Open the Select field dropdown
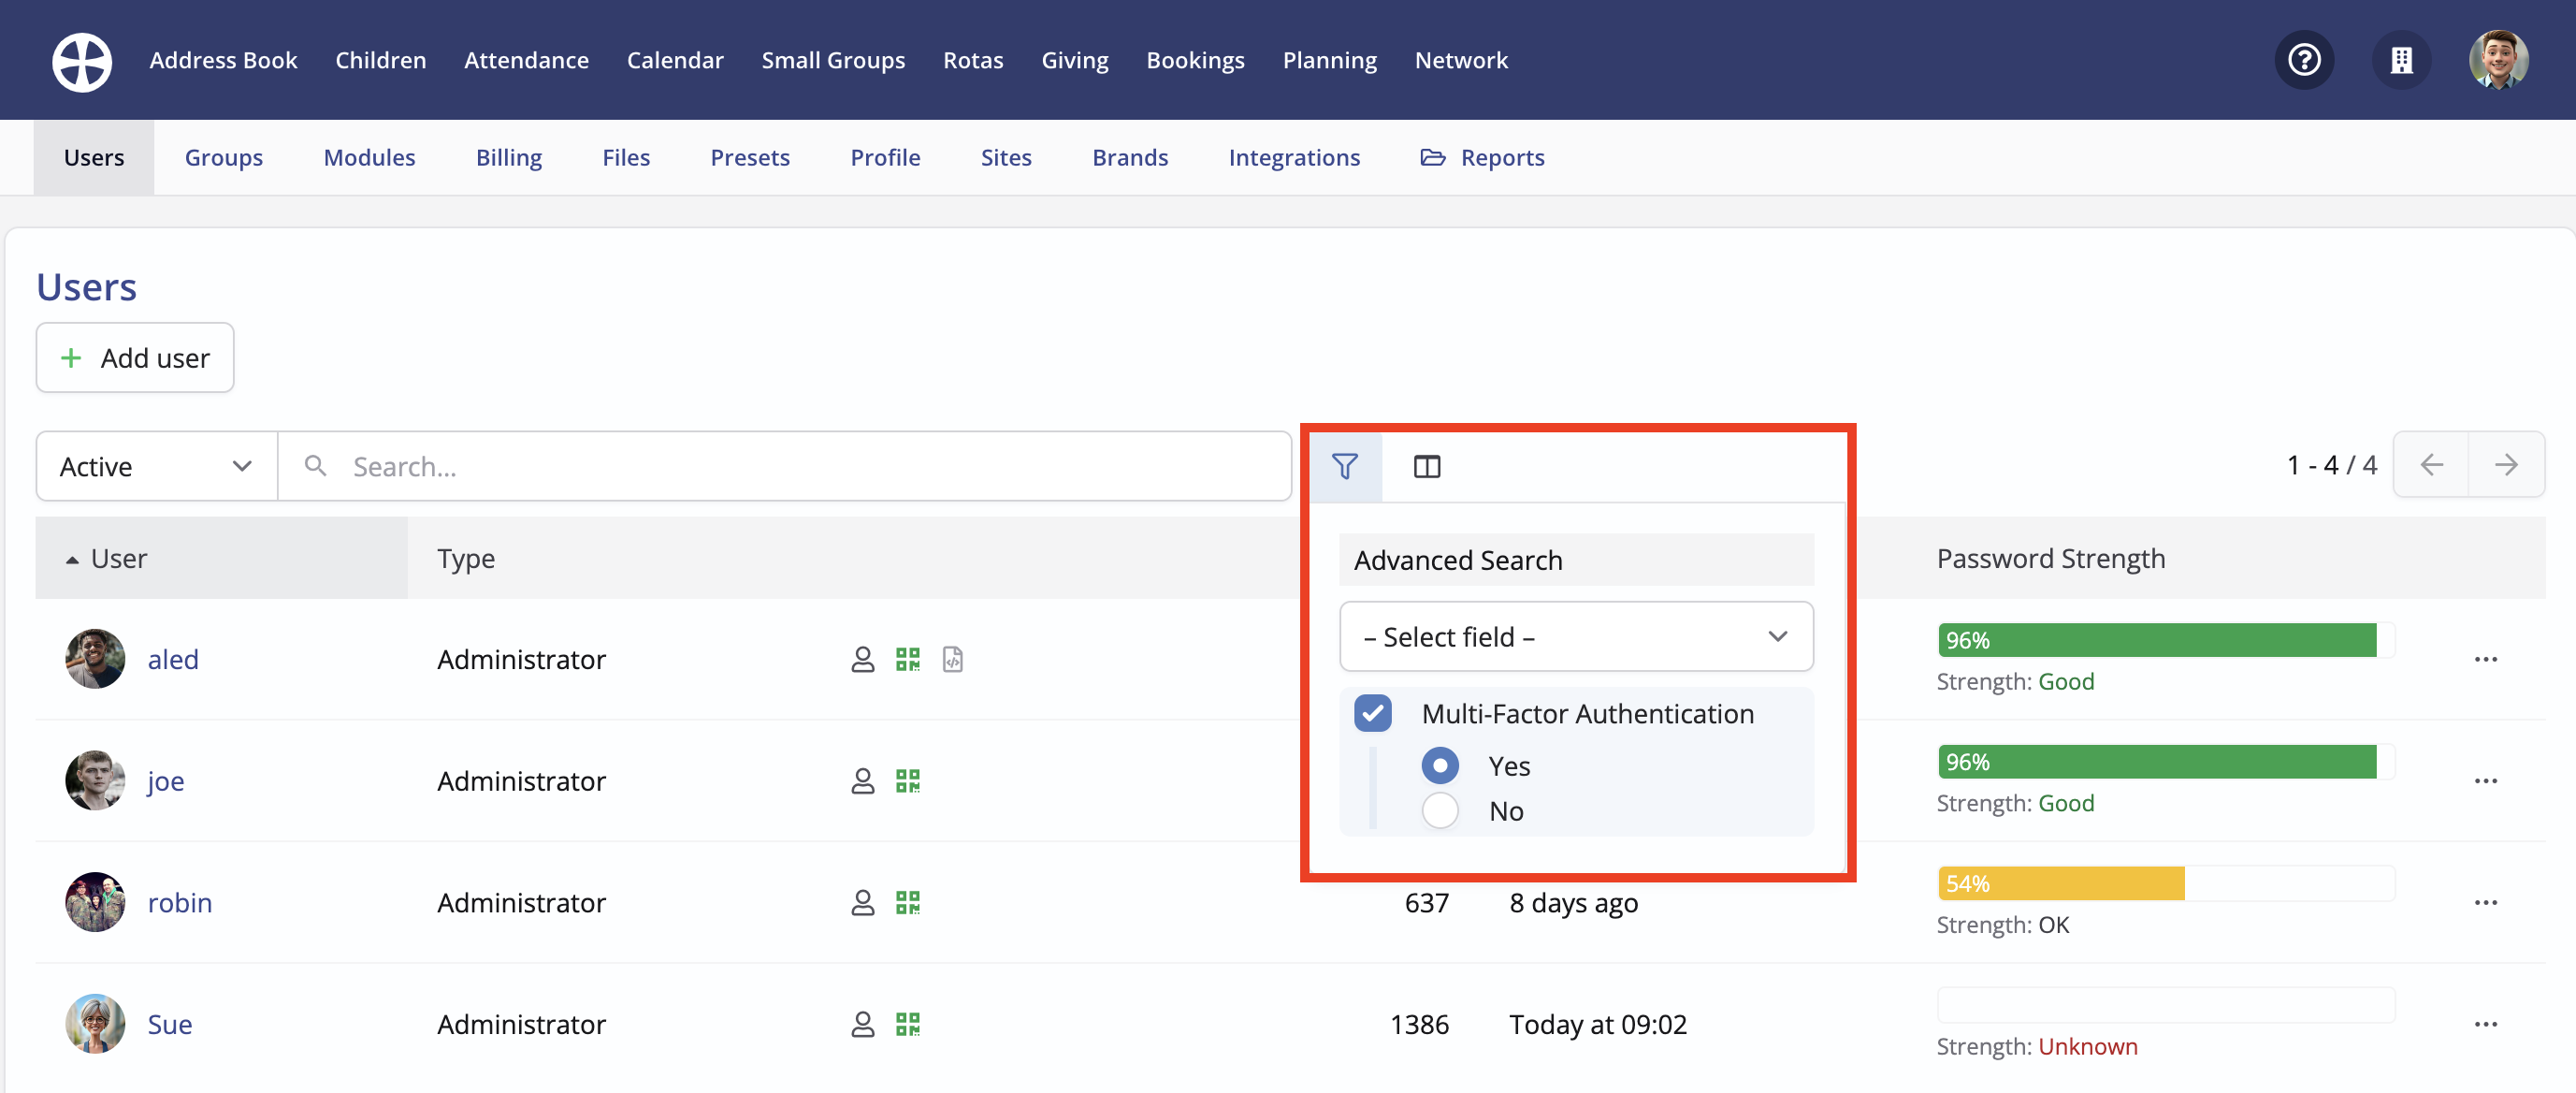The image size is (2576, 1093). point(1576,637)
